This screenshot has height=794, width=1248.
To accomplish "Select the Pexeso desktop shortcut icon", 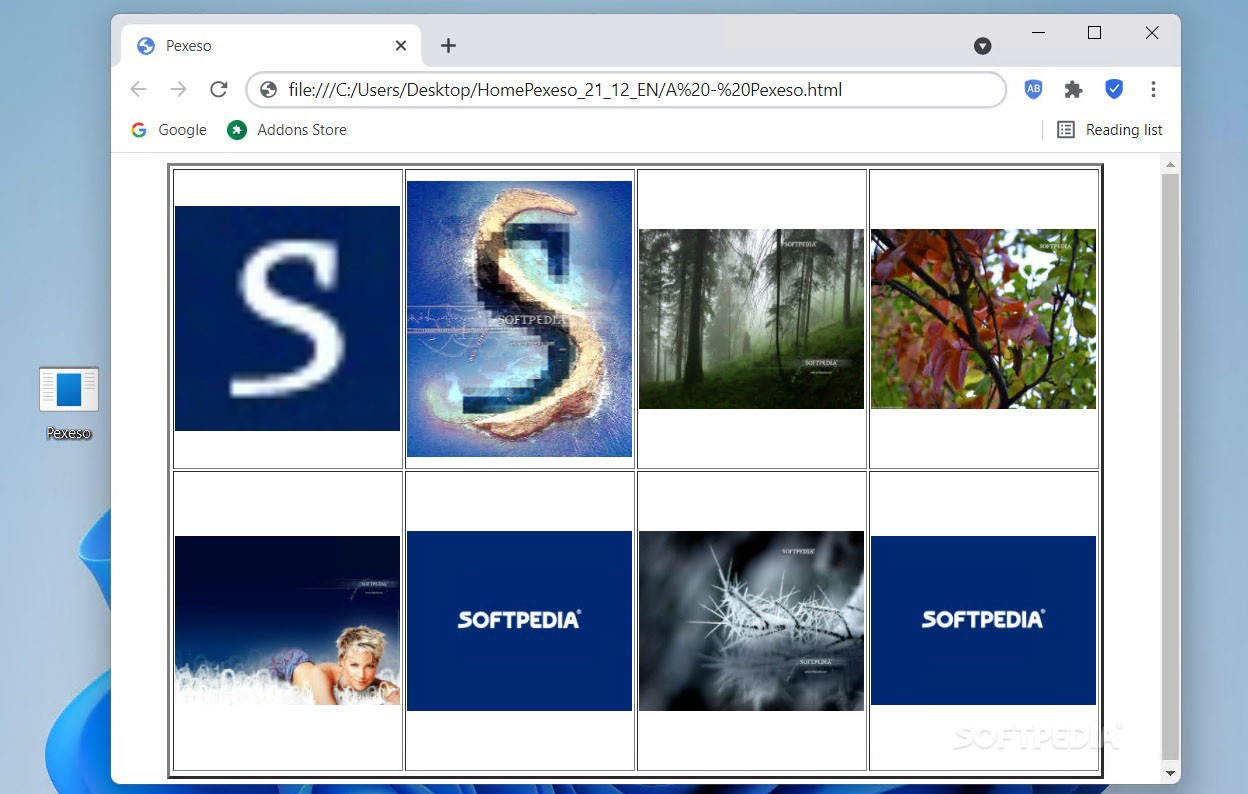I will pos(69,403).
